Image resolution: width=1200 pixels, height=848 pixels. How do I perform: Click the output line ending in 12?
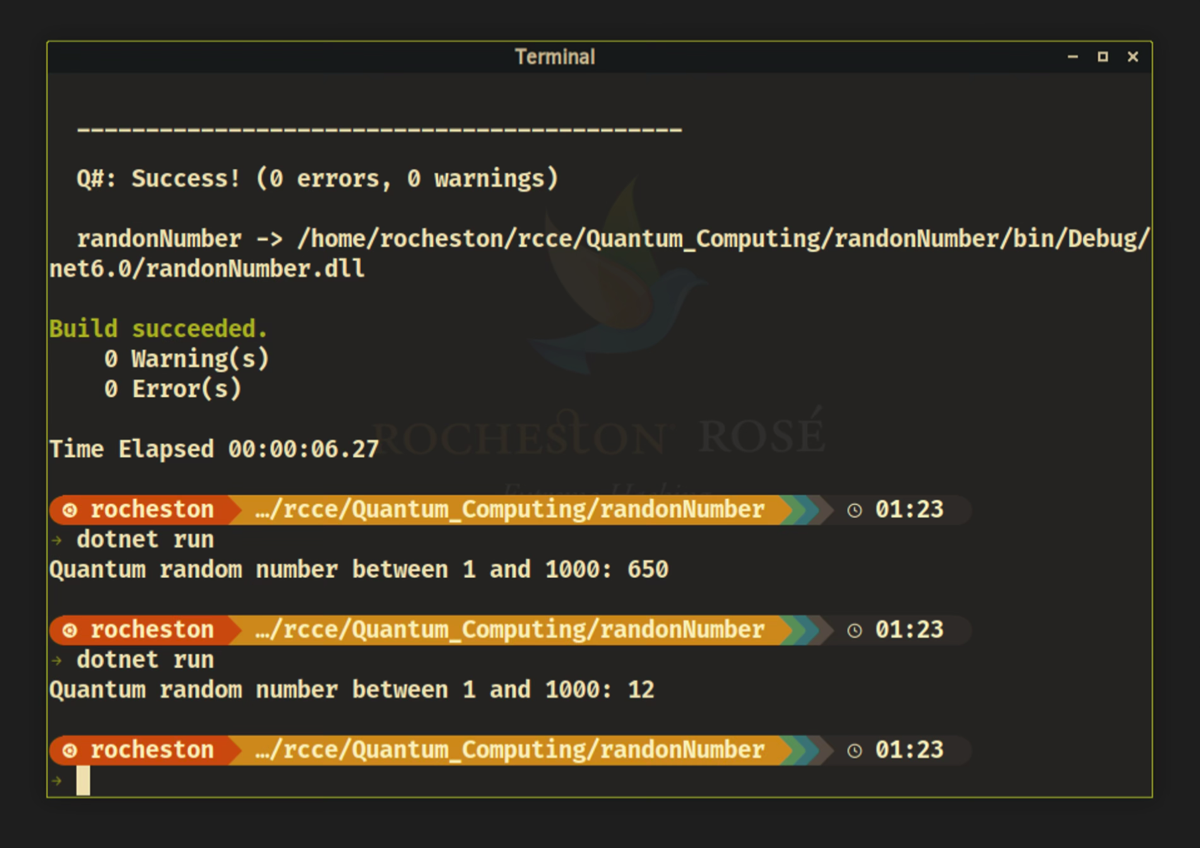click(x=351, y=690)
